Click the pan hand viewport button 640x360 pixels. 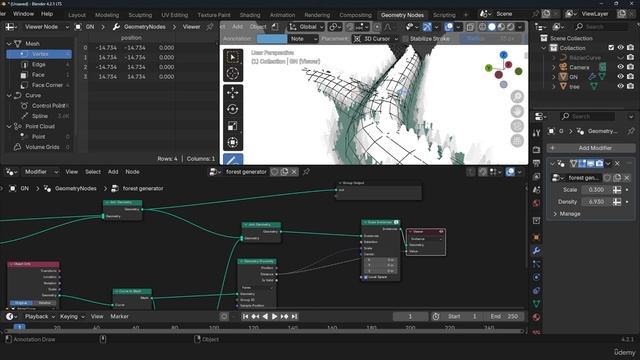coord(517,111)
